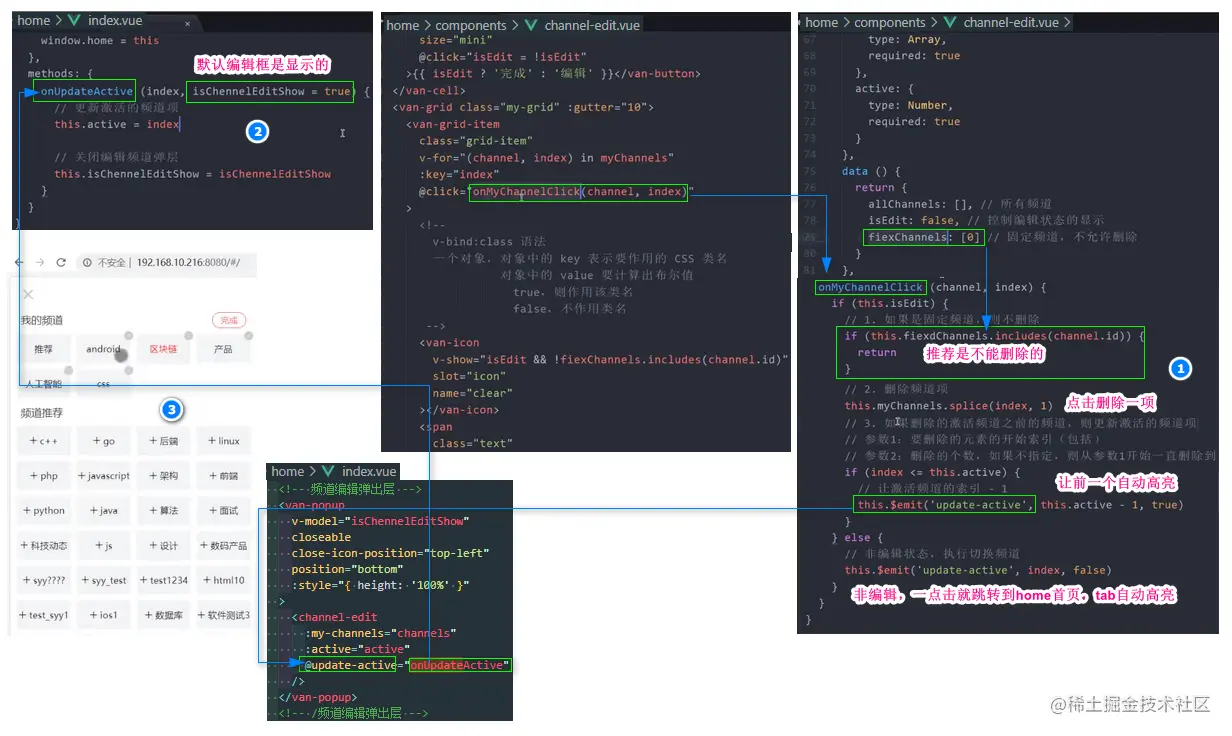Image resolution: width=1232 pixels, height=736 pixels.
Task: Add the syy_test recommended channel
Action: 103,580
